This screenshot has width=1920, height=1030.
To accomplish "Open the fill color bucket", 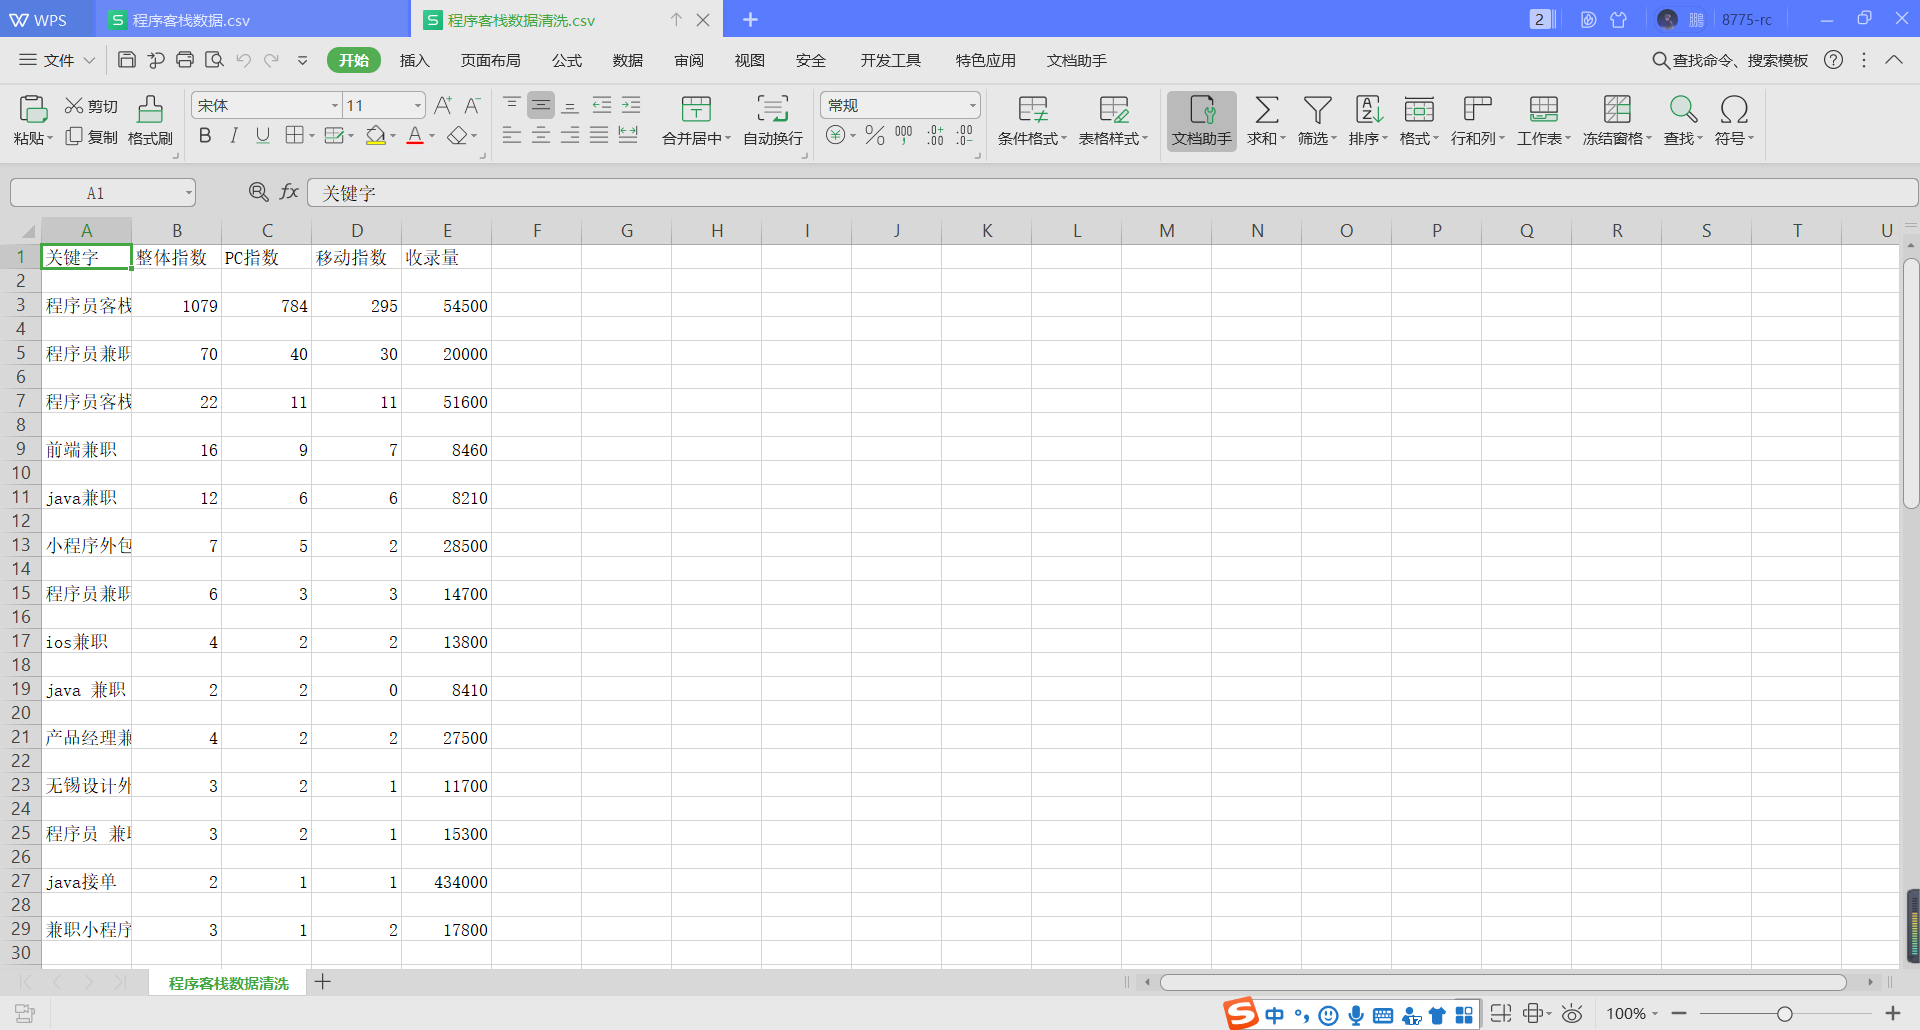I will [x=376, y=135].
